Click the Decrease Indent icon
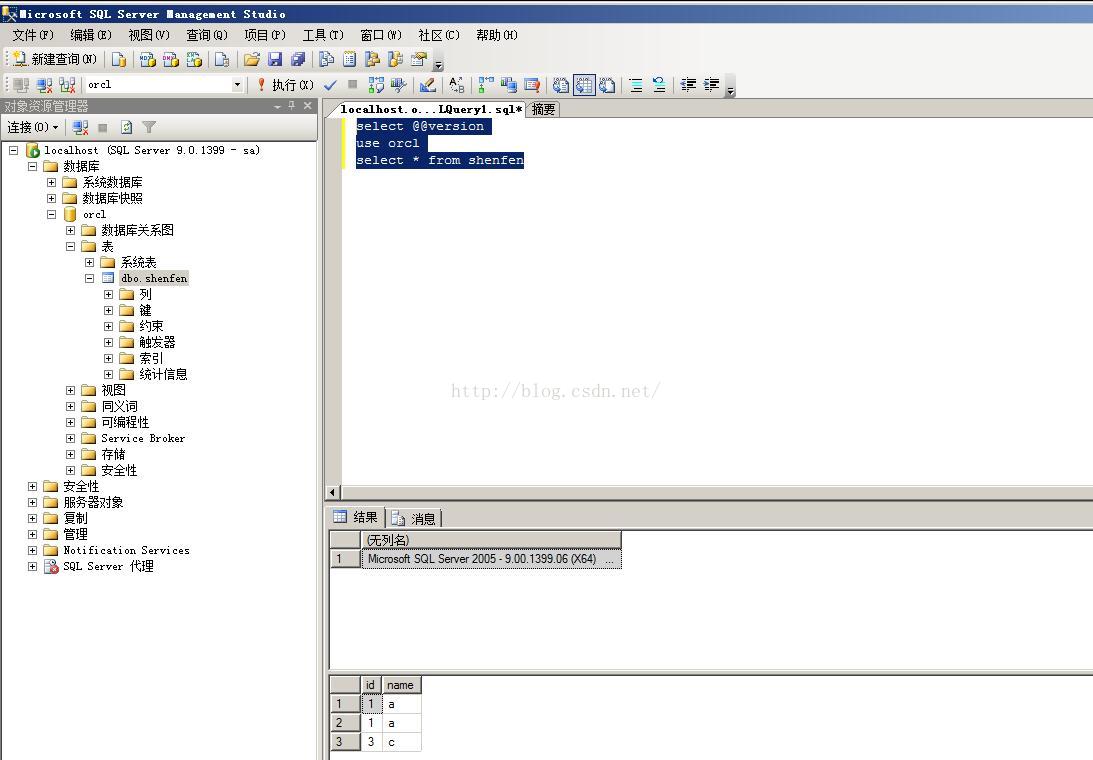 (x=688, y=84)
